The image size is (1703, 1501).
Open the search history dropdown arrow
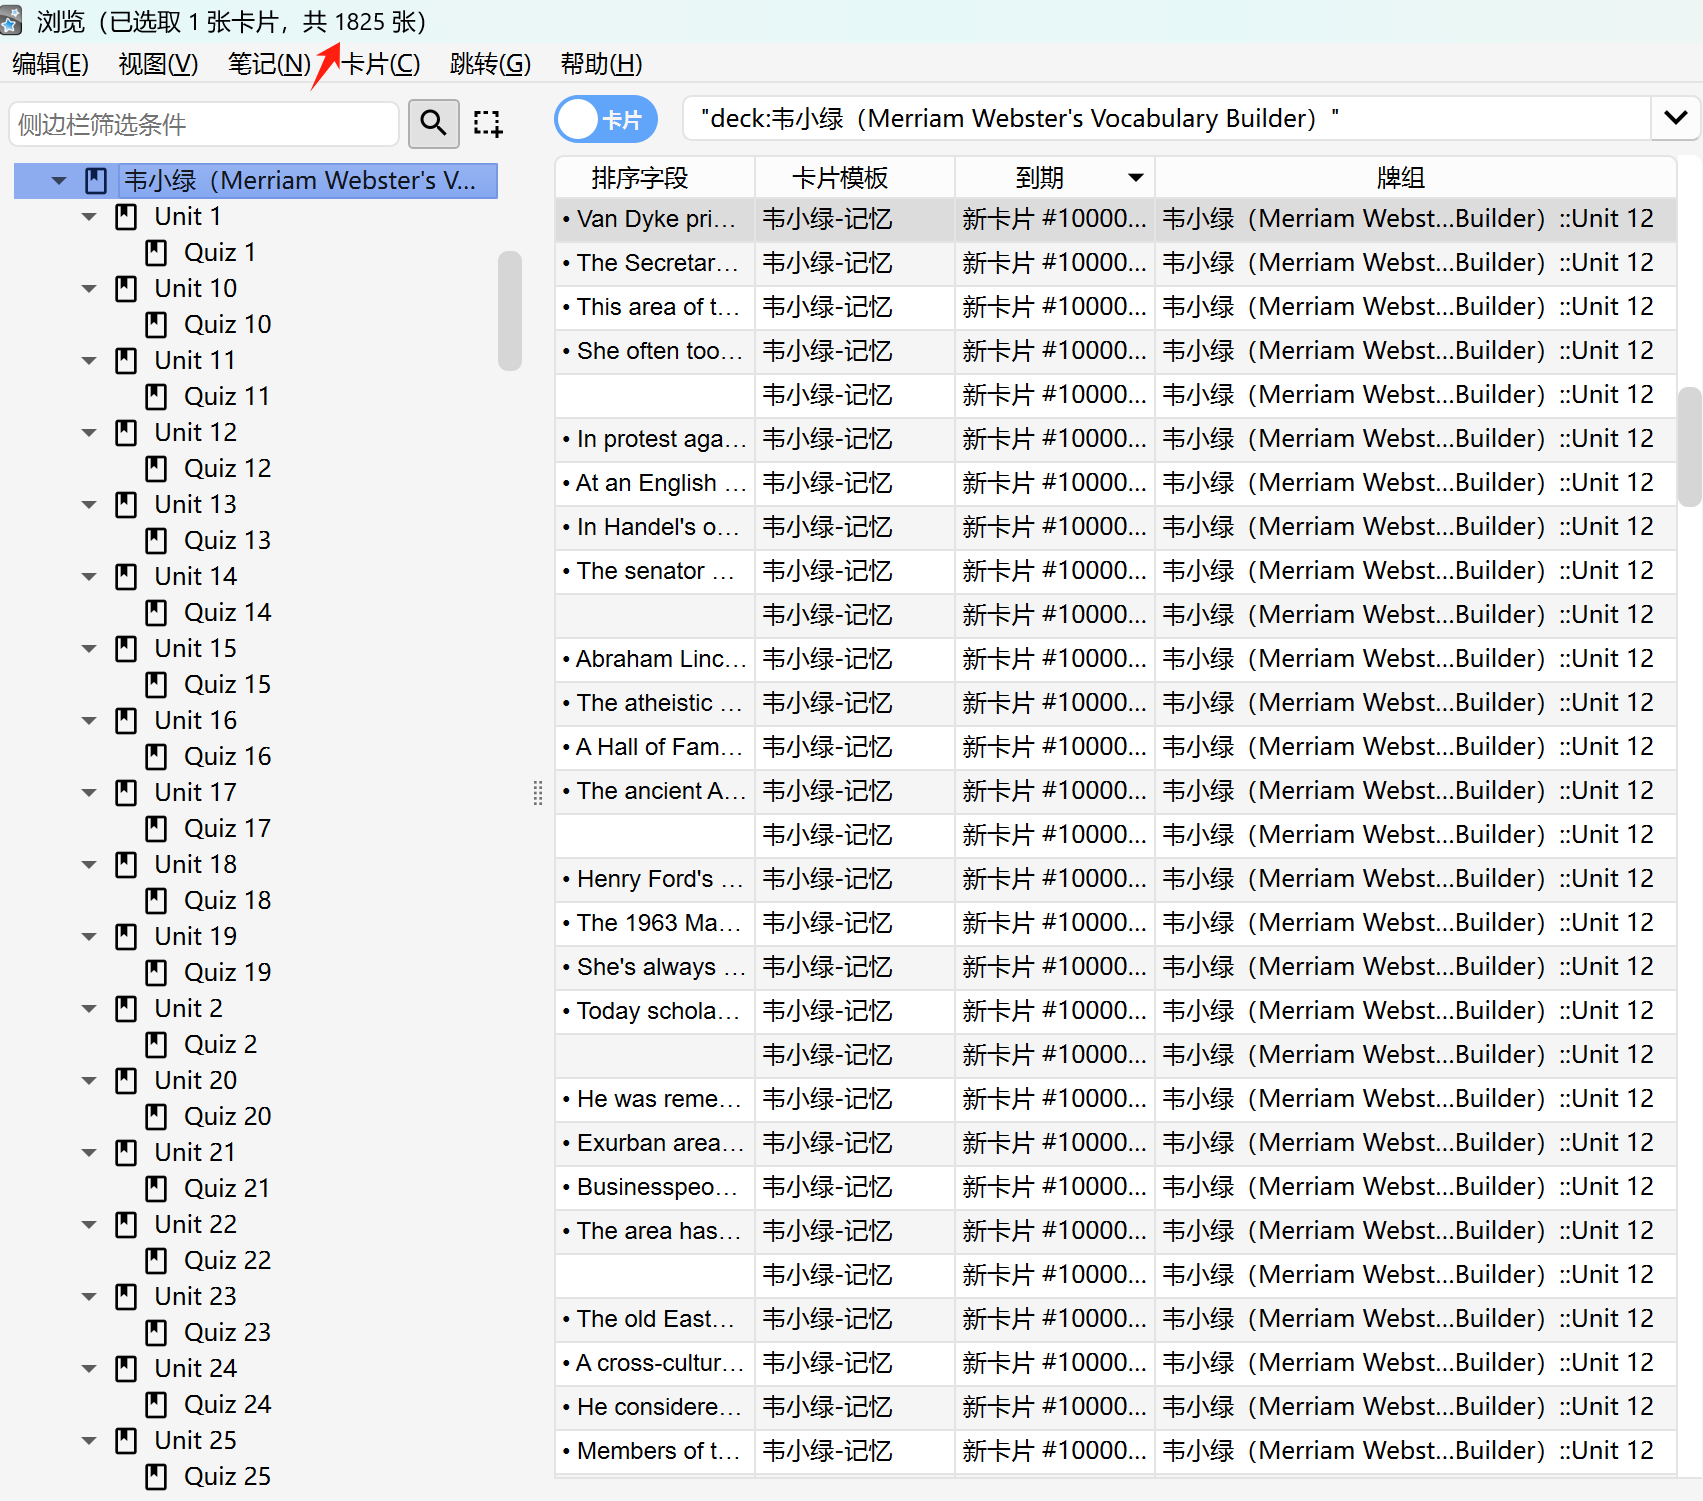1676,118
